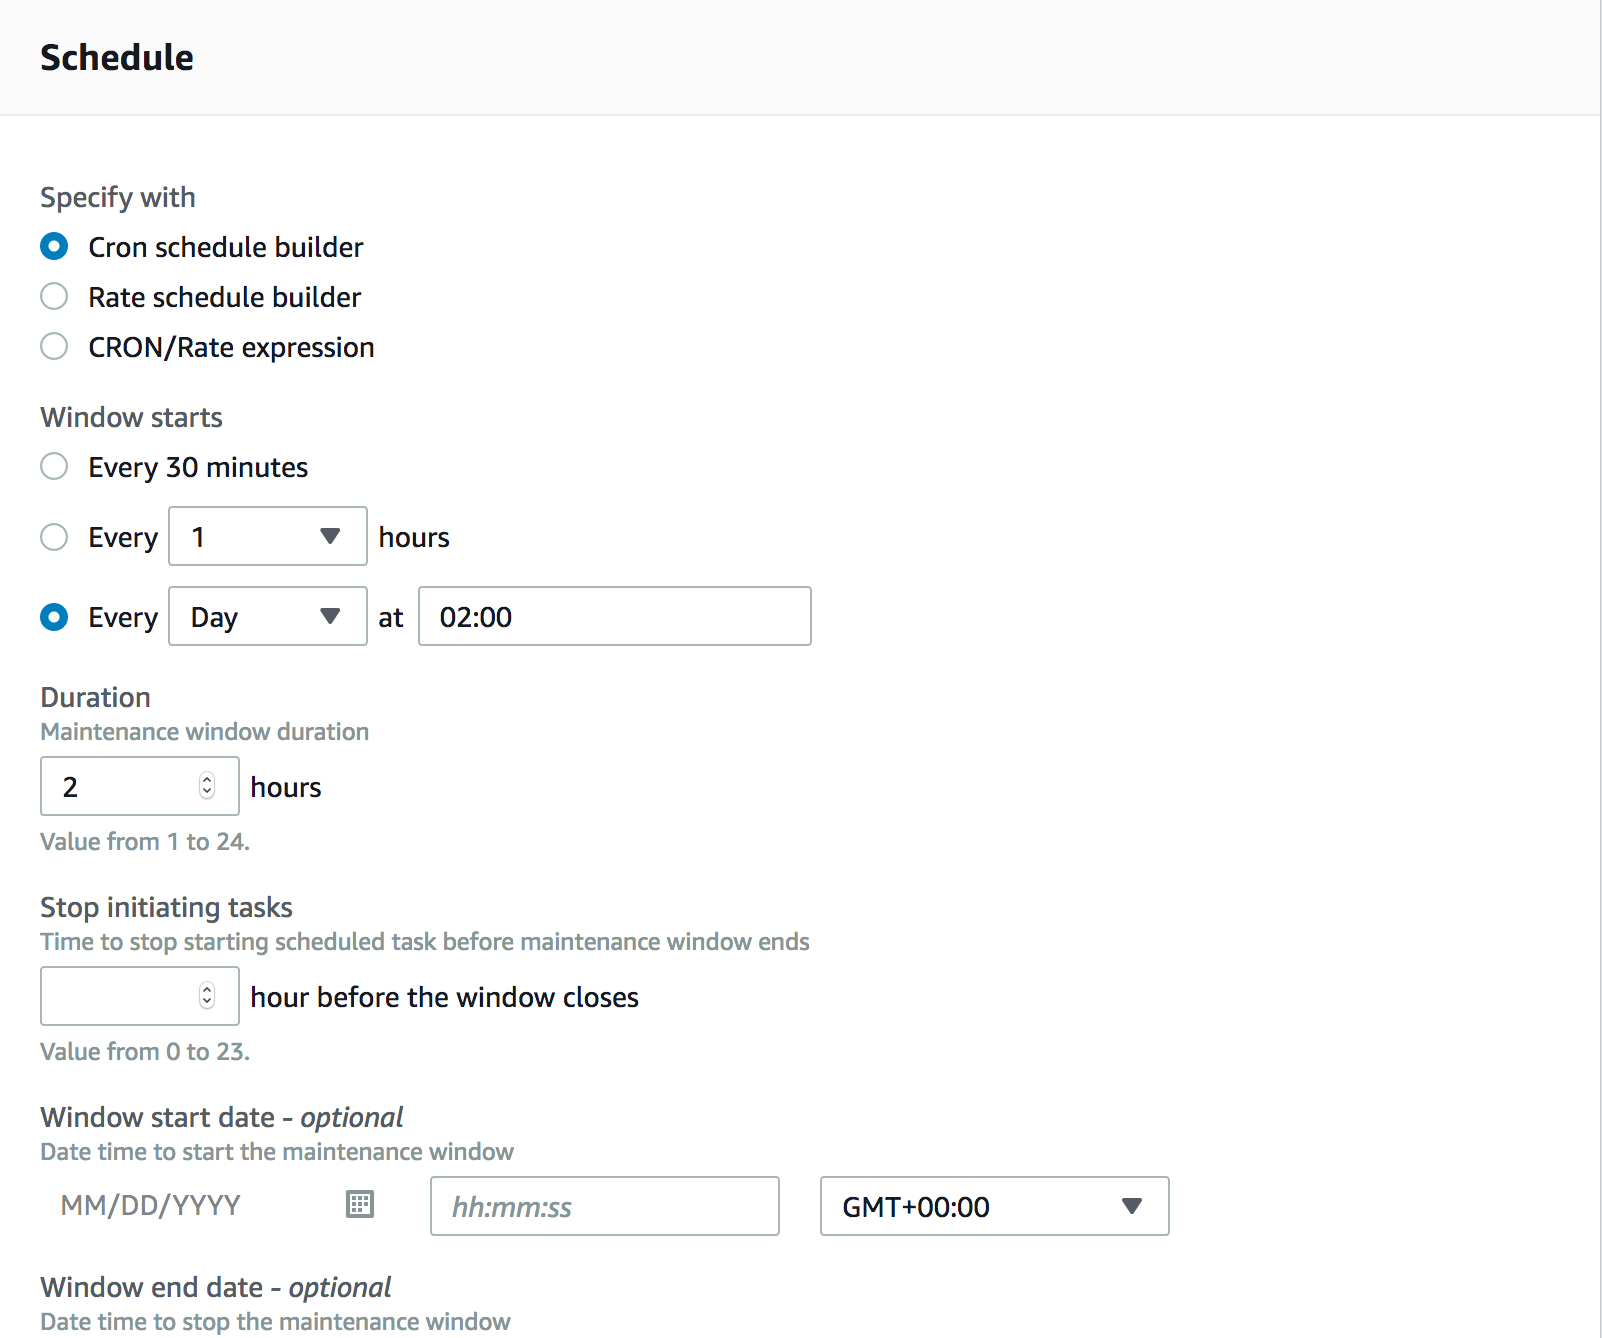Image resolution: width=1602 pixels, height=1338 pixels.
Task: Click the duration field showing 2
Action: click(140, 786)
